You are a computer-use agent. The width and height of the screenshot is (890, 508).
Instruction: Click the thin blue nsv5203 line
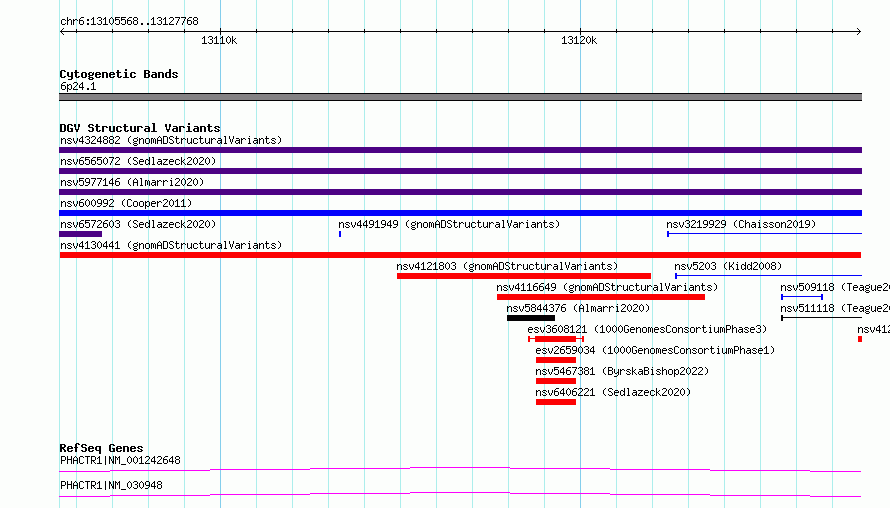769,276
